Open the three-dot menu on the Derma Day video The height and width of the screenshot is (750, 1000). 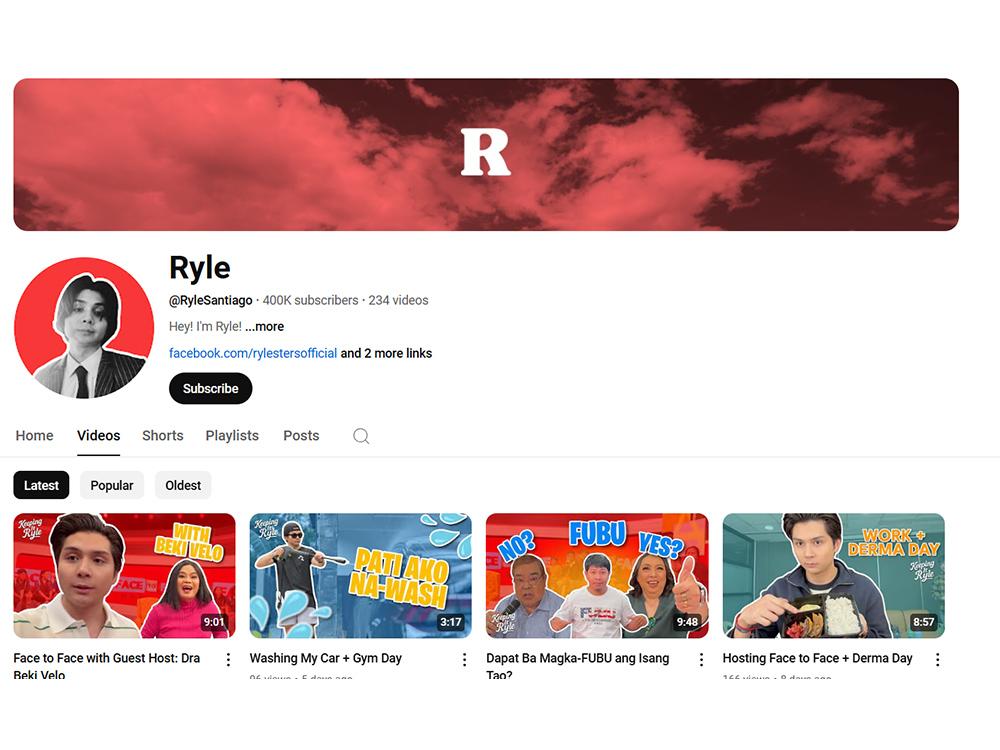point(937,659)
